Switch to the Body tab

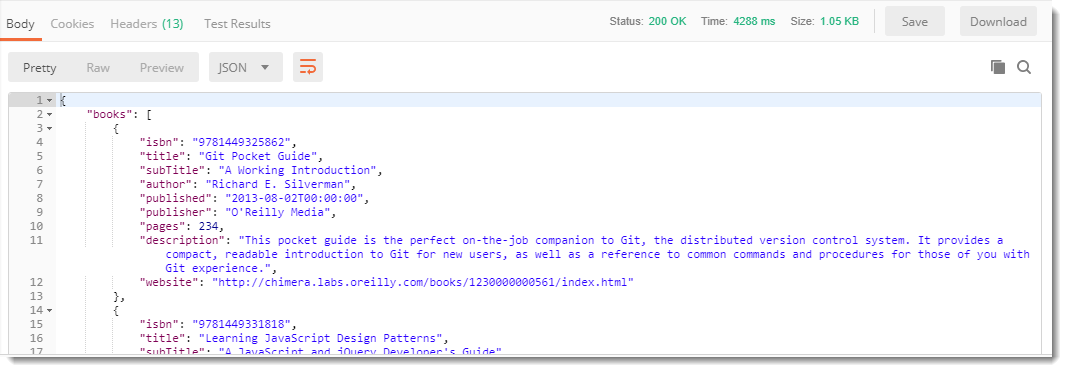(20, 24)
